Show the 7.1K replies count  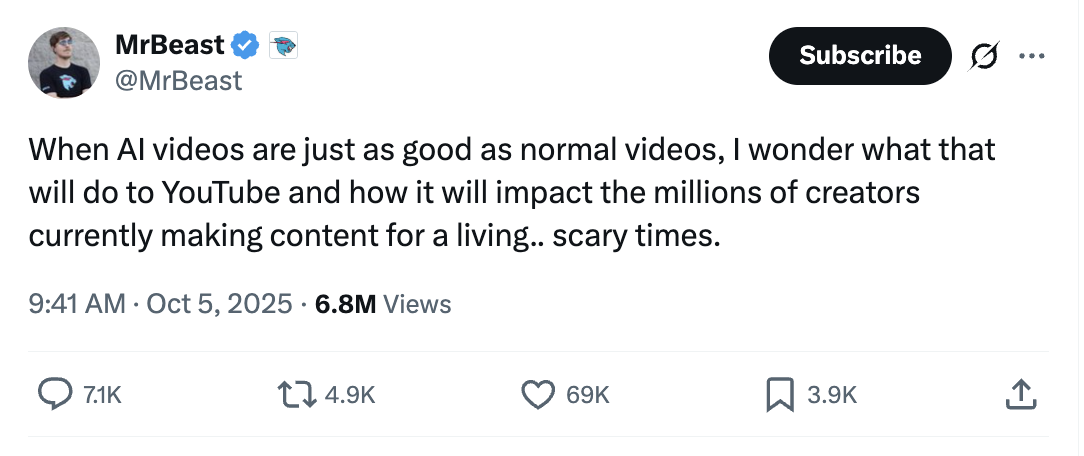pos(102,395)
